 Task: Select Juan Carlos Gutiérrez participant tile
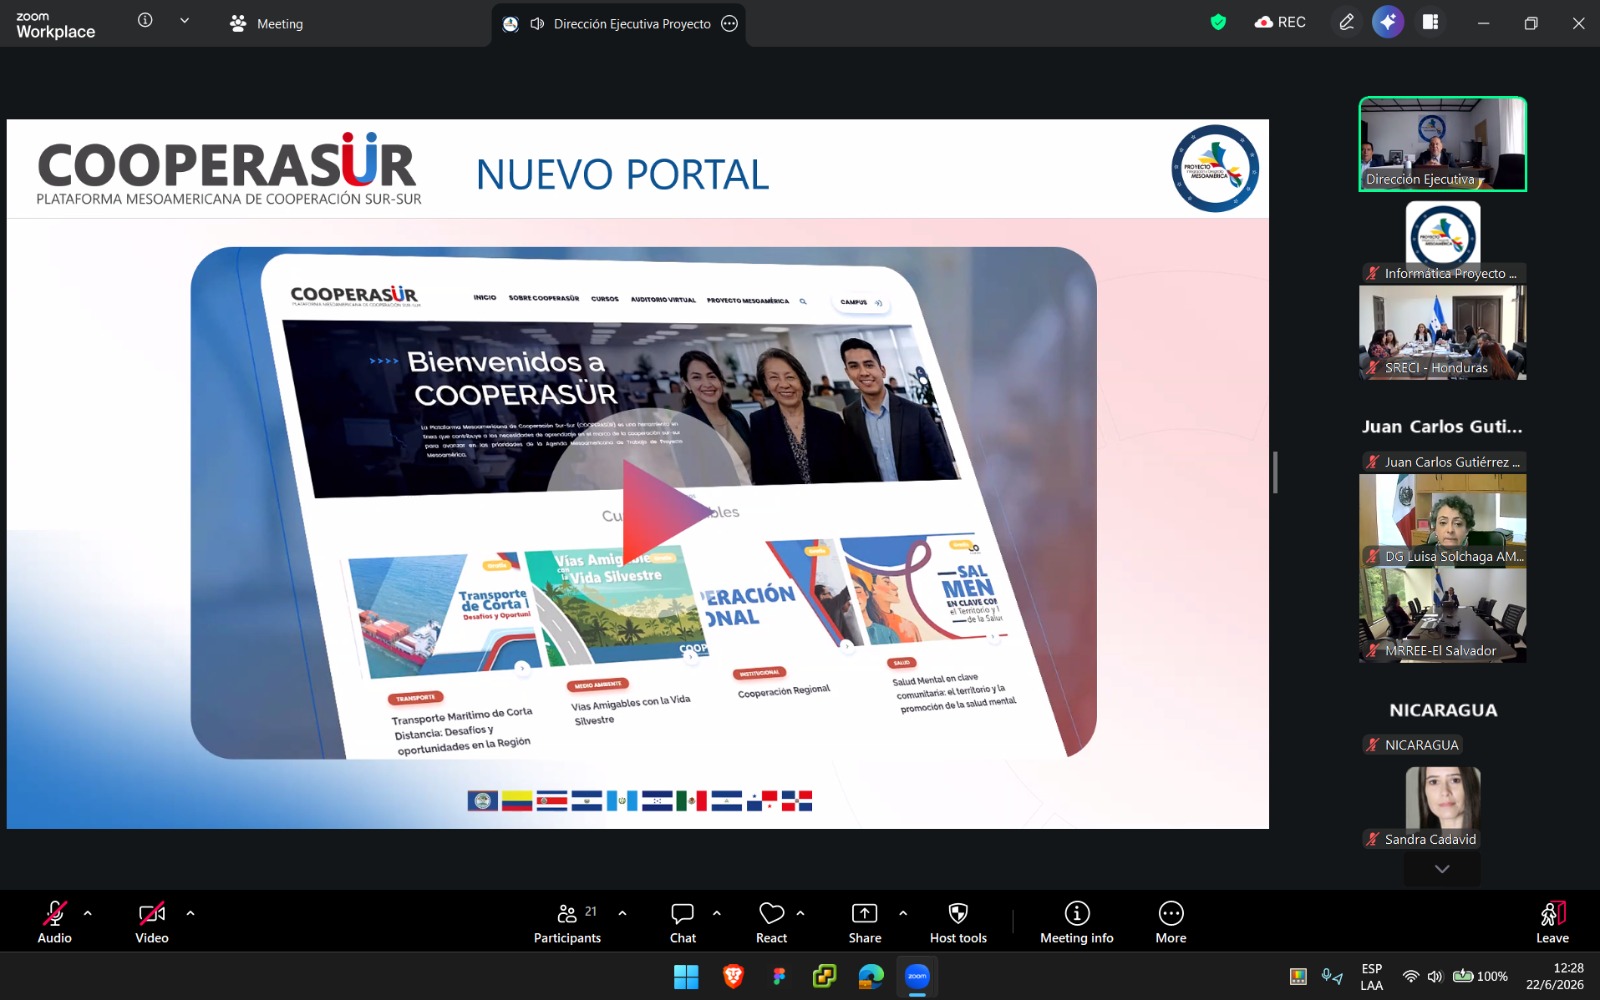pyautogui.click(x=1442, y=427)
